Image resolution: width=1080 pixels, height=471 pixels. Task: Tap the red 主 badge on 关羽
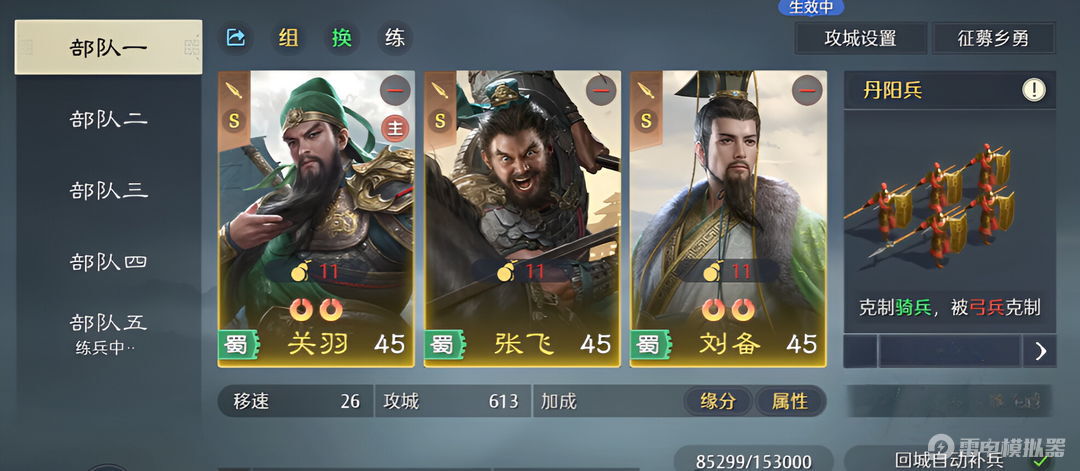[x=395, y=129]
